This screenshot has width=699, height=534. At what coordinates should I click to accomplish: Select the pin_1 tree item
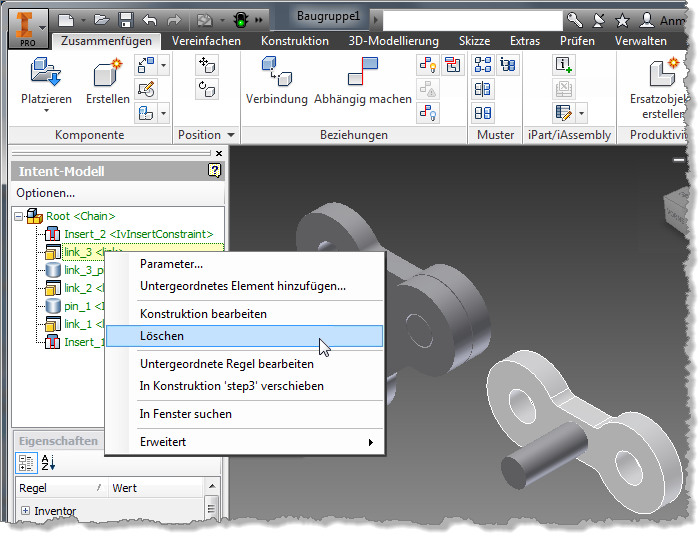(84, 306)
